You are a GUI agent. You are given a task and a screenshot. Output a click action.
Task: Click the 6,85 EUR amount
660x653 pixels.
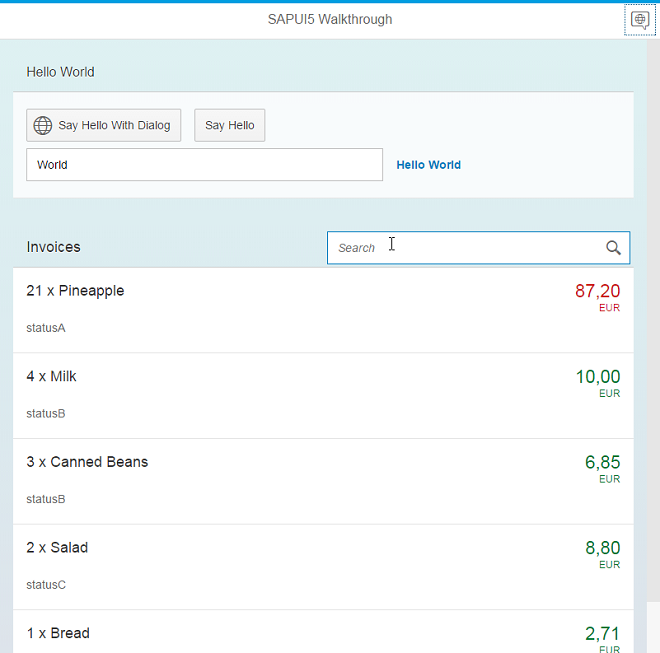(x=602, y=463)
